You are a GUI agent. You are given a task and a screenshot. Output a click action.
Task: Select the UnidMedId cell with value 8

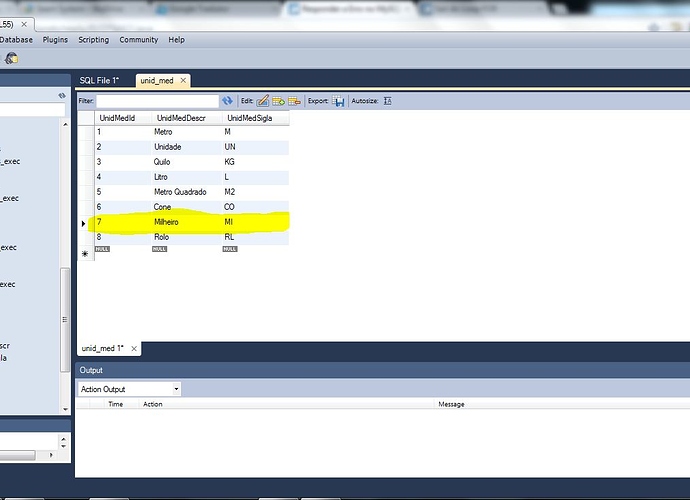point(123,237)
